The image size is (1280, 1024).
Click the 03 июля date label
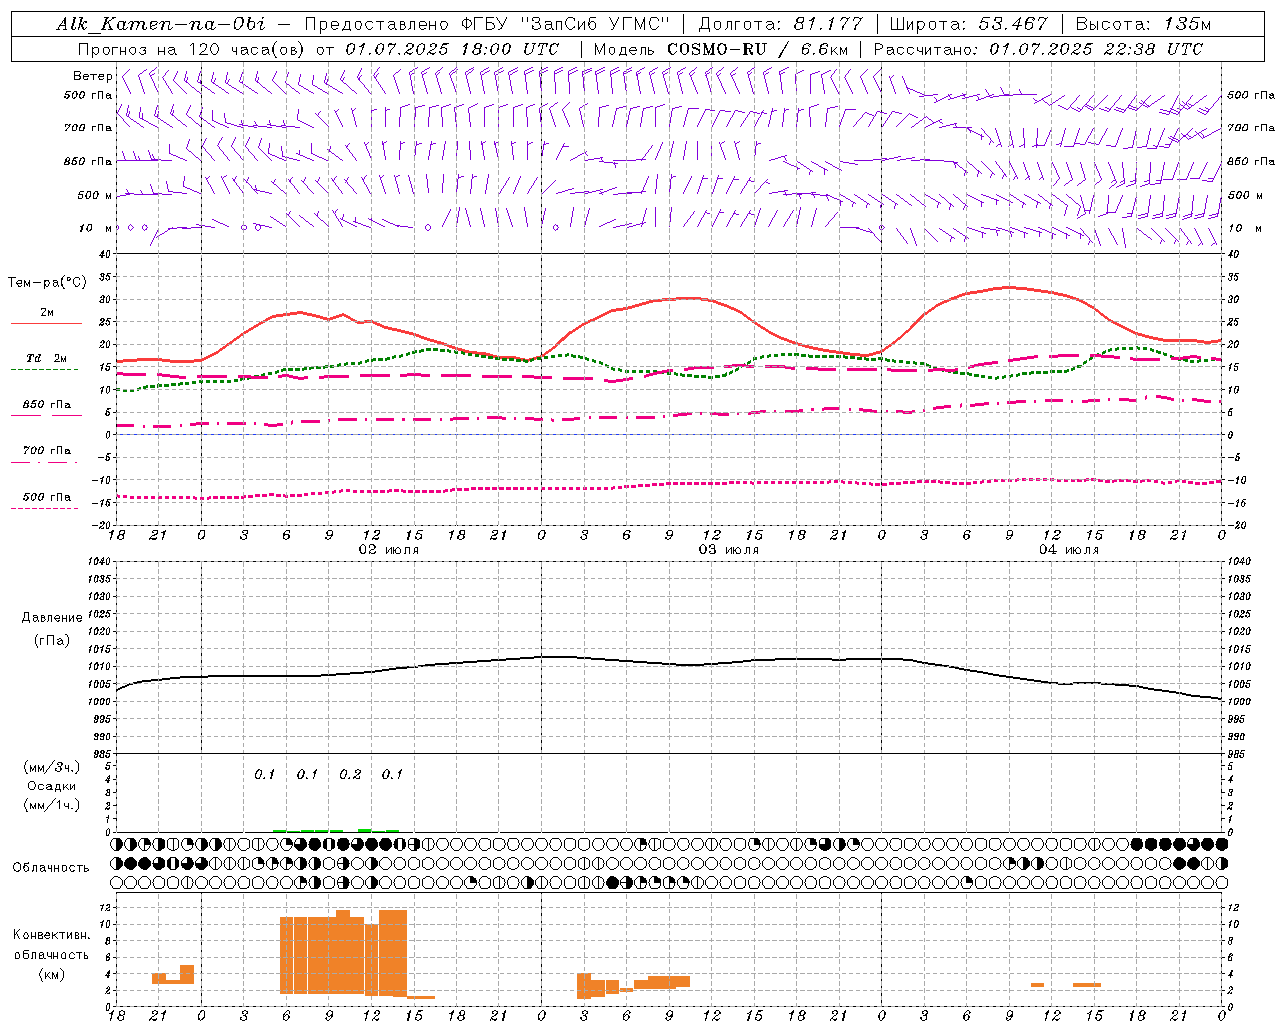pyautogui.click(x=729, y=550)
